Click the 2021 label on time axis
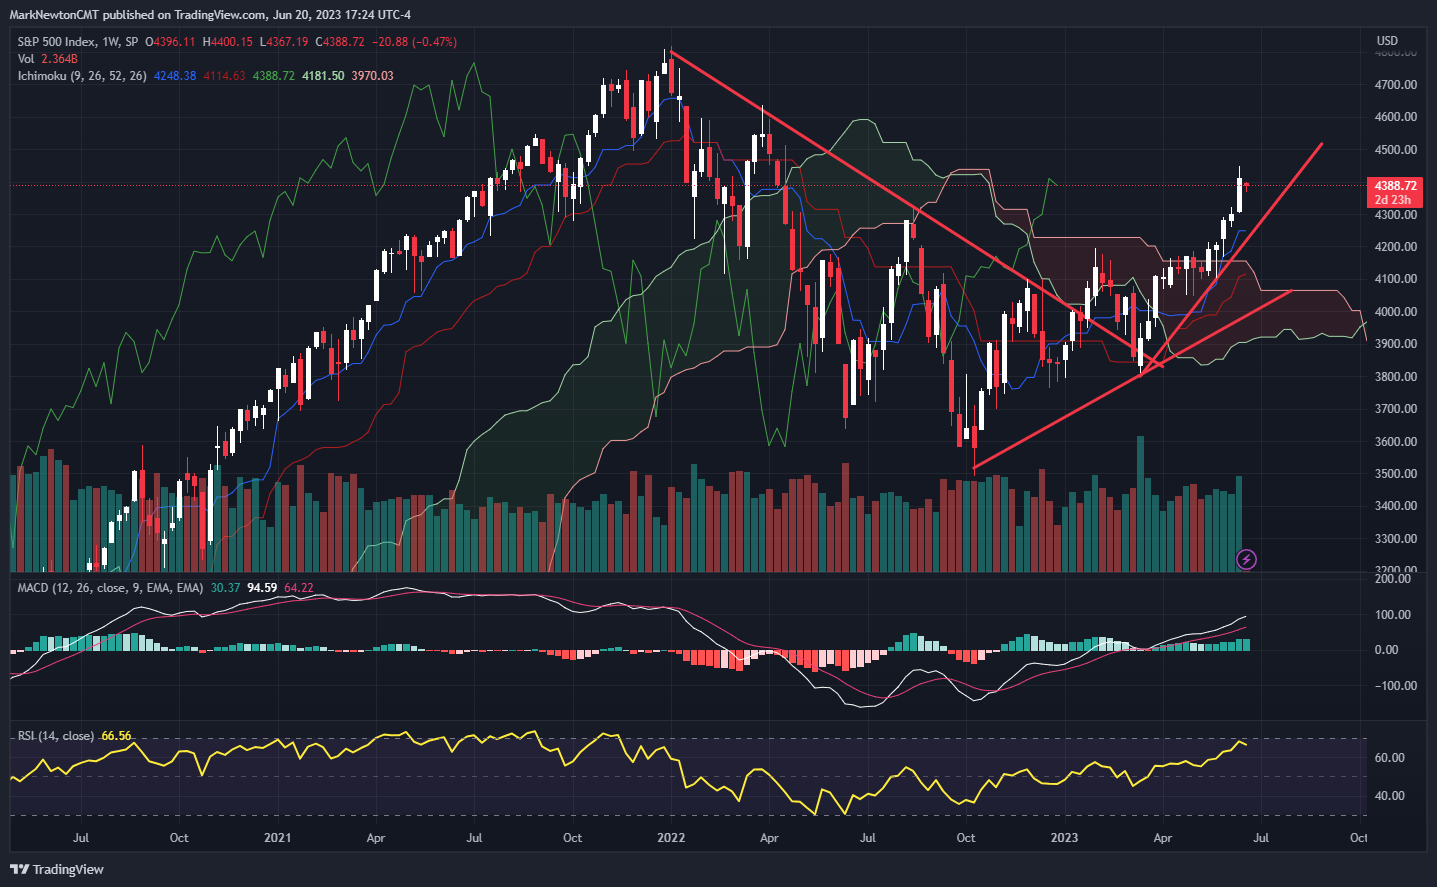Image resolution: width=1437 pixels, height=887 pixels. click(x=277, y=838)
